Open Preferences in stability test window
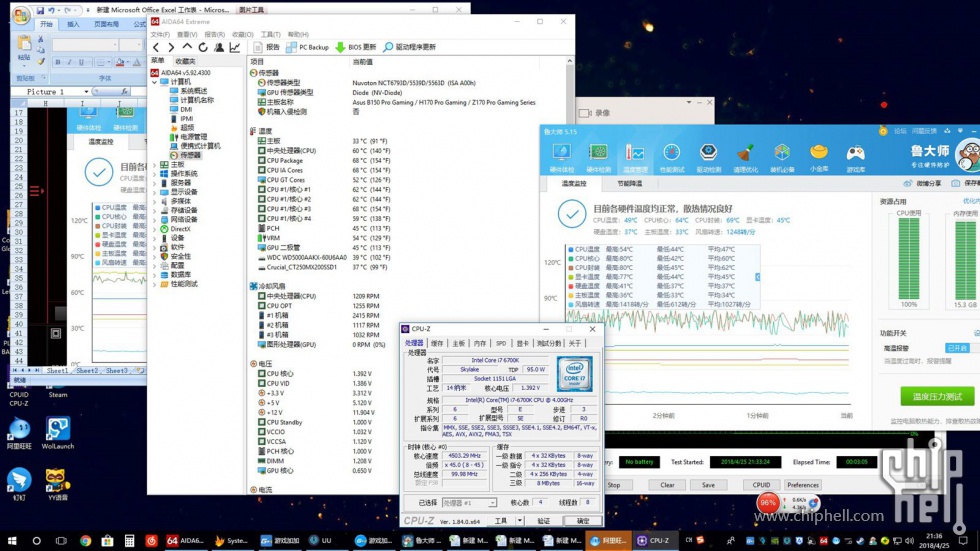The image size is (980, 551). 802,485
